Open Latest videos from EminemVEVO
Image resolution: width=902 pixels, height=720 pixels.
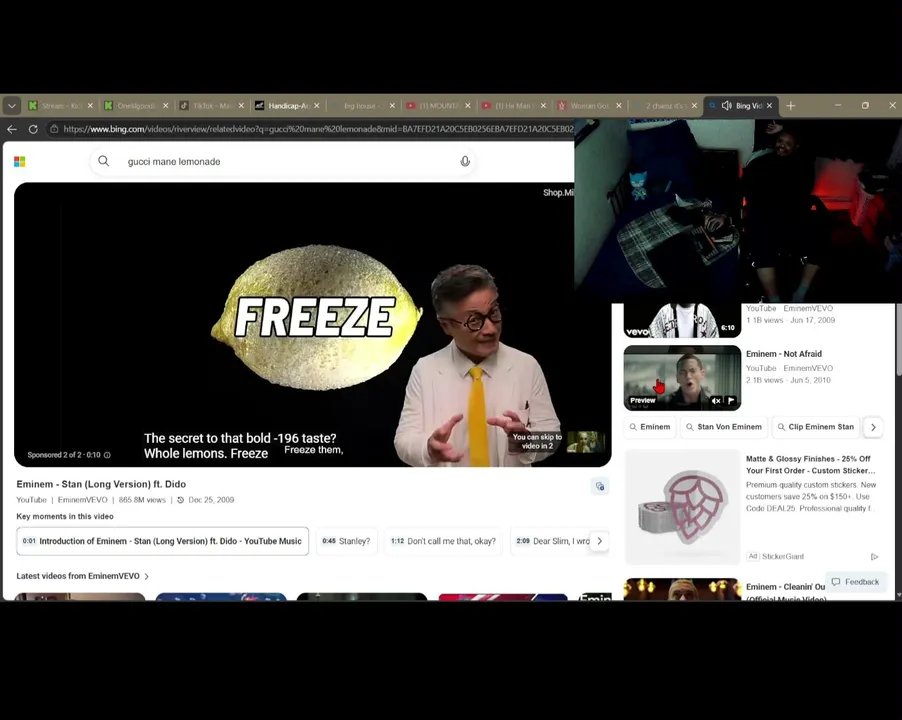coord(83,576)
